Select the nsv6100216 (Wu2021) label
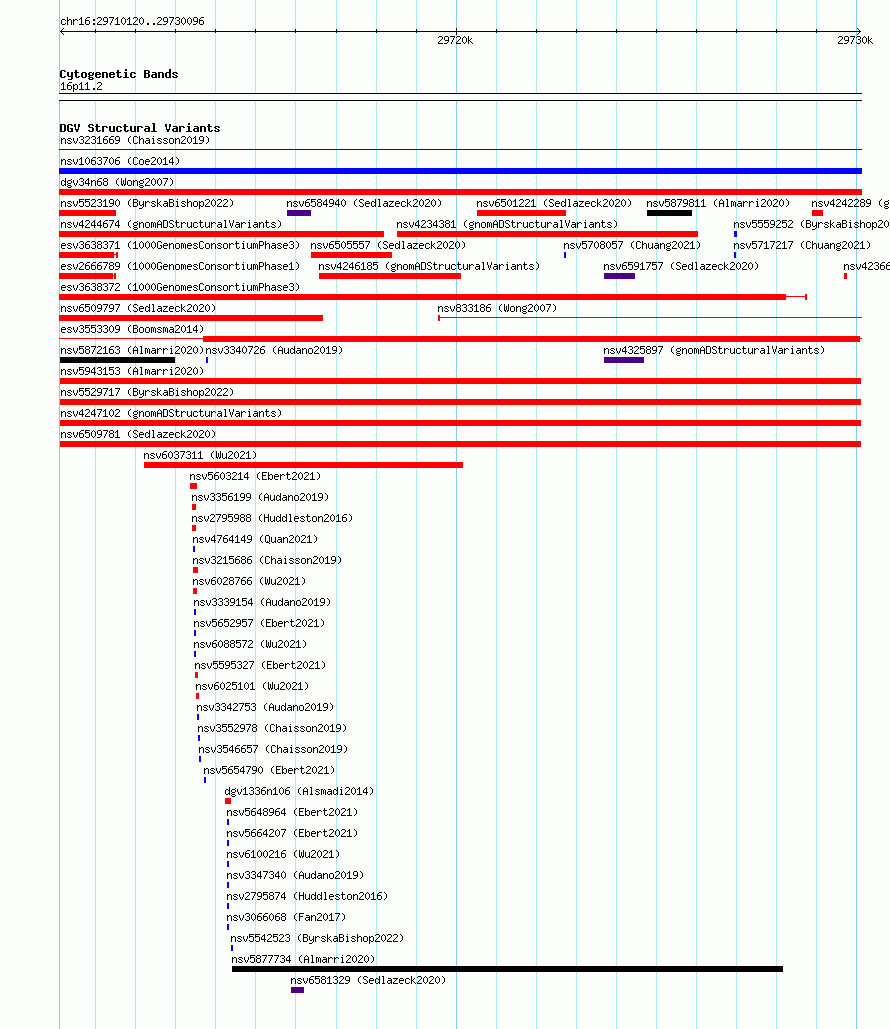Image resolution: width=890 pixels, height=1029 pixels. pos(284,854)
